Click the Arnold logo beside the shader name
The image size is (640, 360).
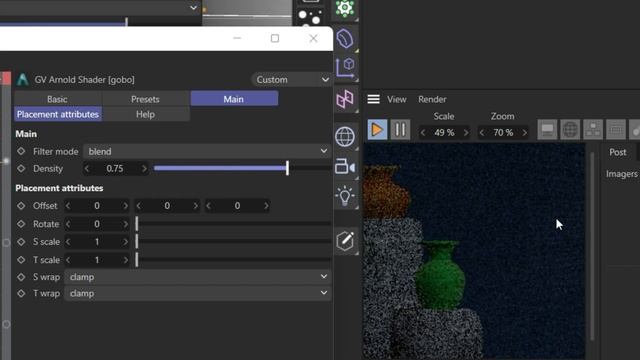(23, 79)
